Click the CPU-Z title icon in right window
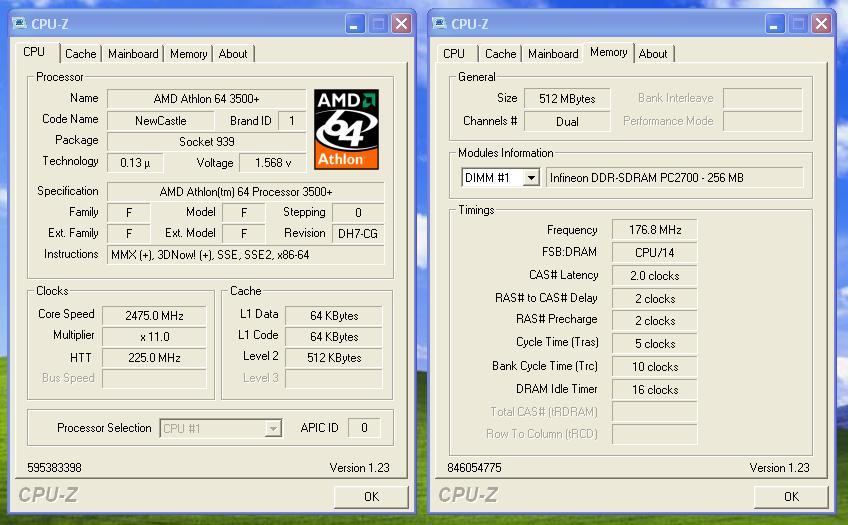This screenshot has height=525, width=848. 439,23
